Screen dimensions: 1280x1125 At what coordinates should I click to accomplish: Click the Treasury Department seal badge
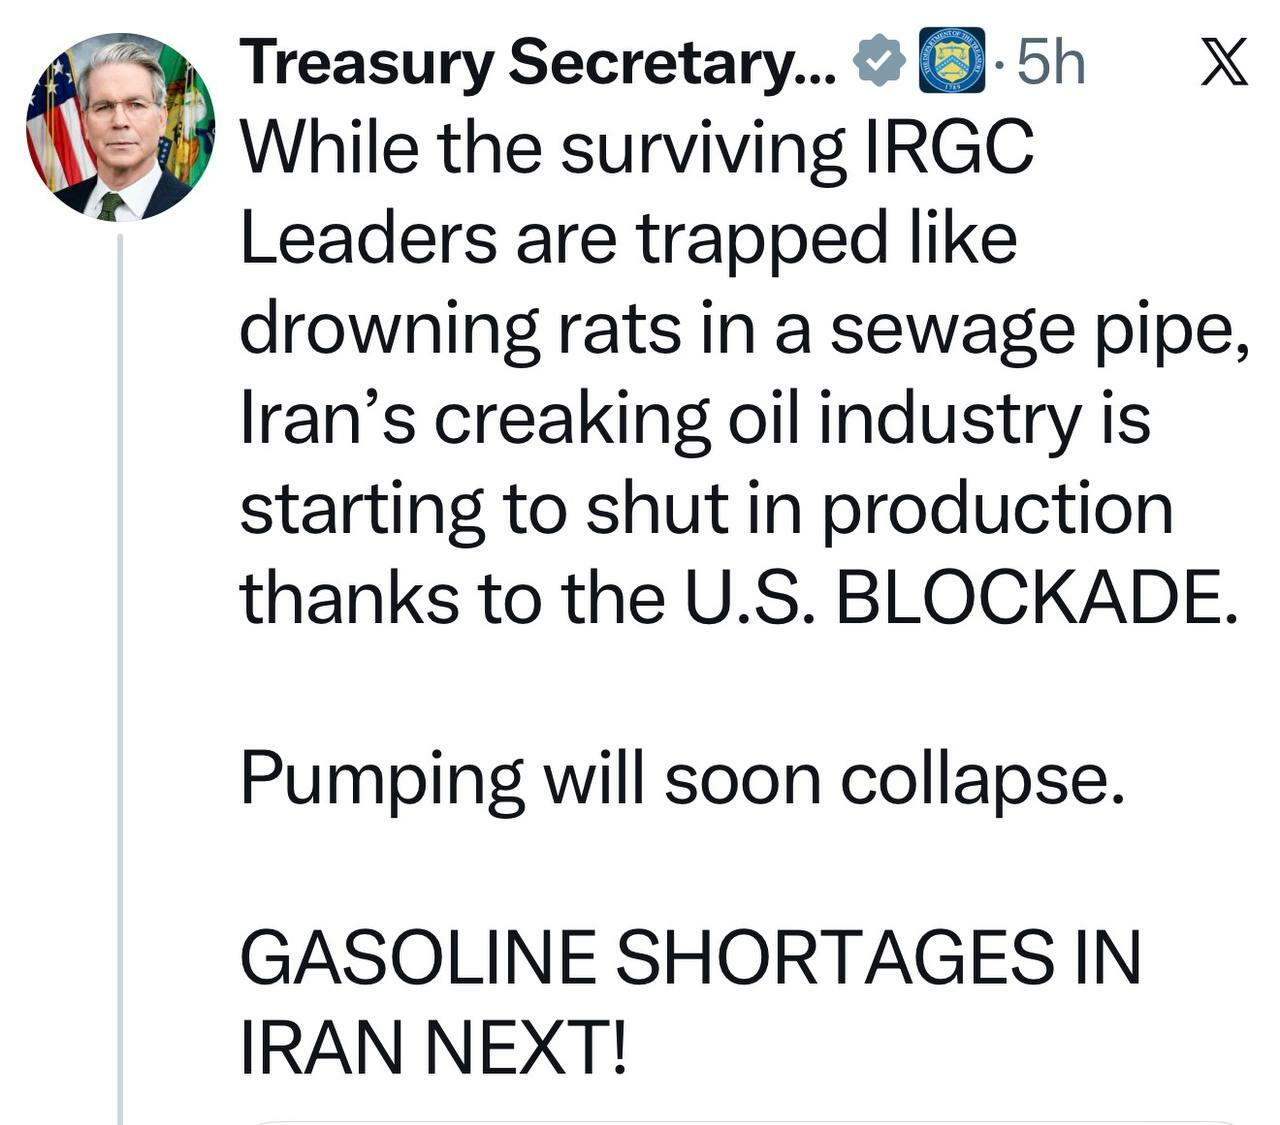click(951, 61)
